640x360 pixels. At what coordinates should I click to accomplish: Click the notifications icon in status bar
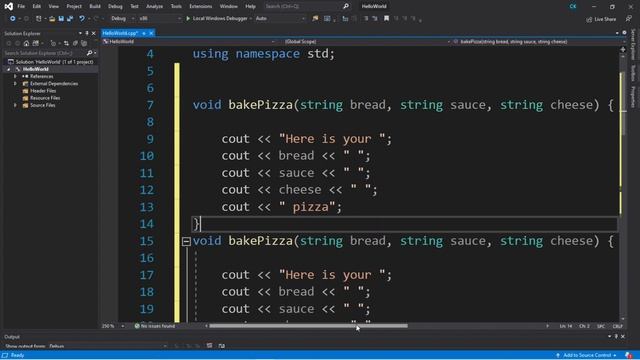coord(629,356)
